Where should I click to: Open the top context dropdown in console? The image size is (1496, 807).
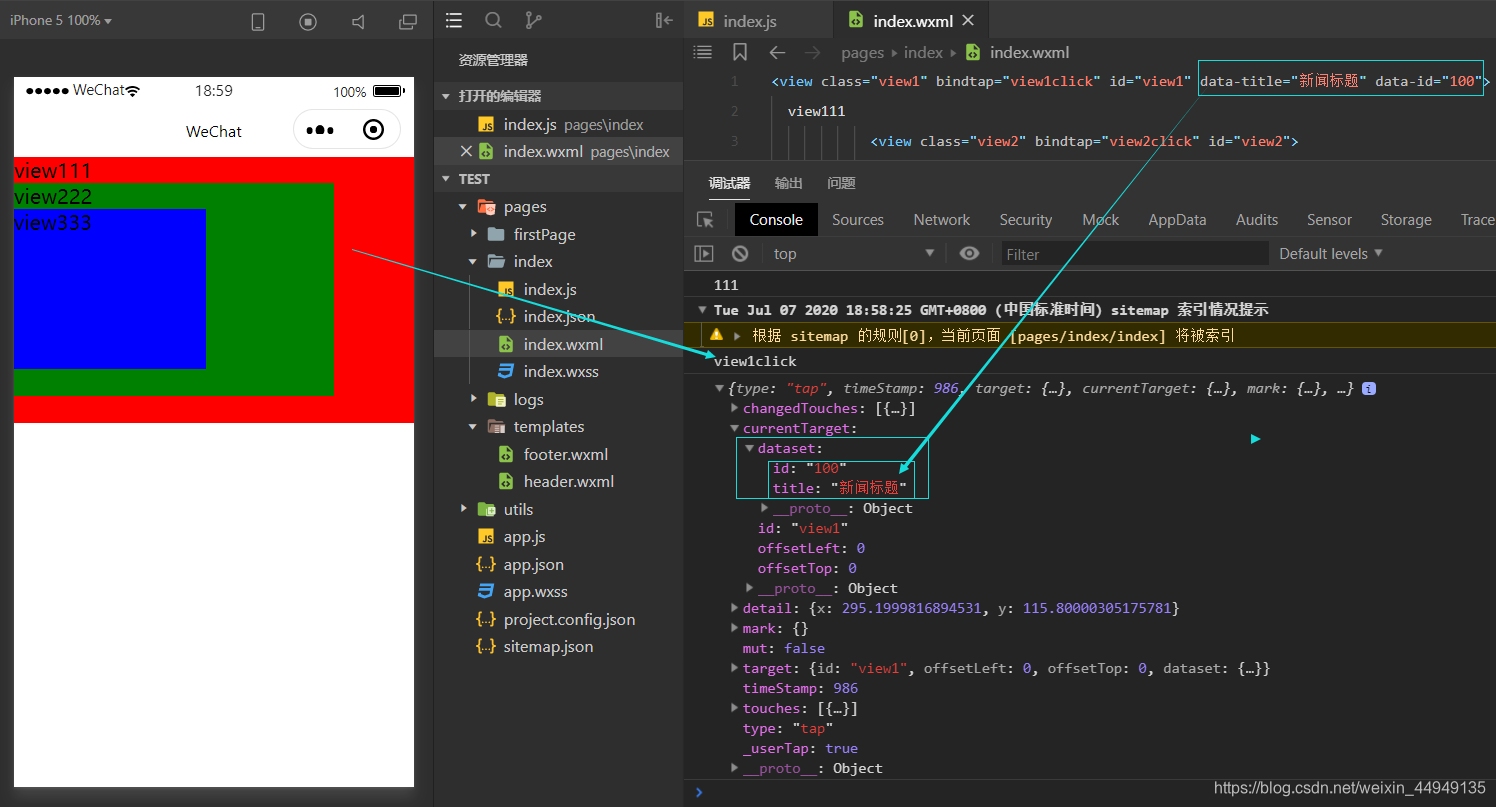click(x=853, y=254)
